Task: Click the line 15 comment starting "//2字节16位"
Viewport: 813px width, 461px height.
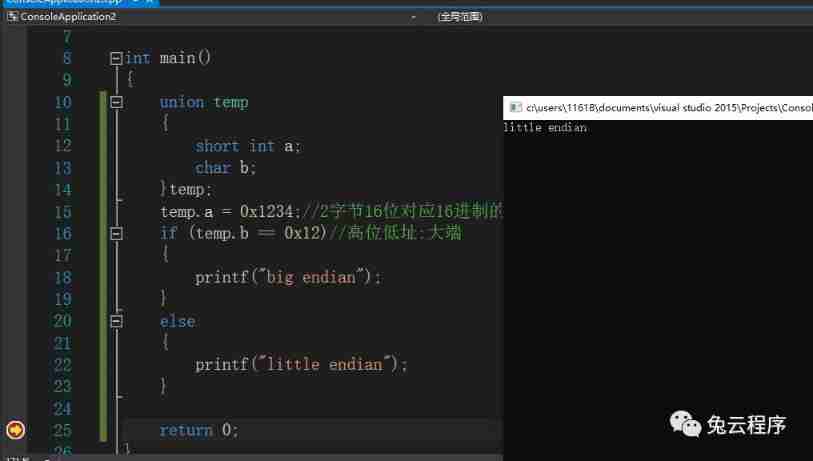Action: pos(402,211)
